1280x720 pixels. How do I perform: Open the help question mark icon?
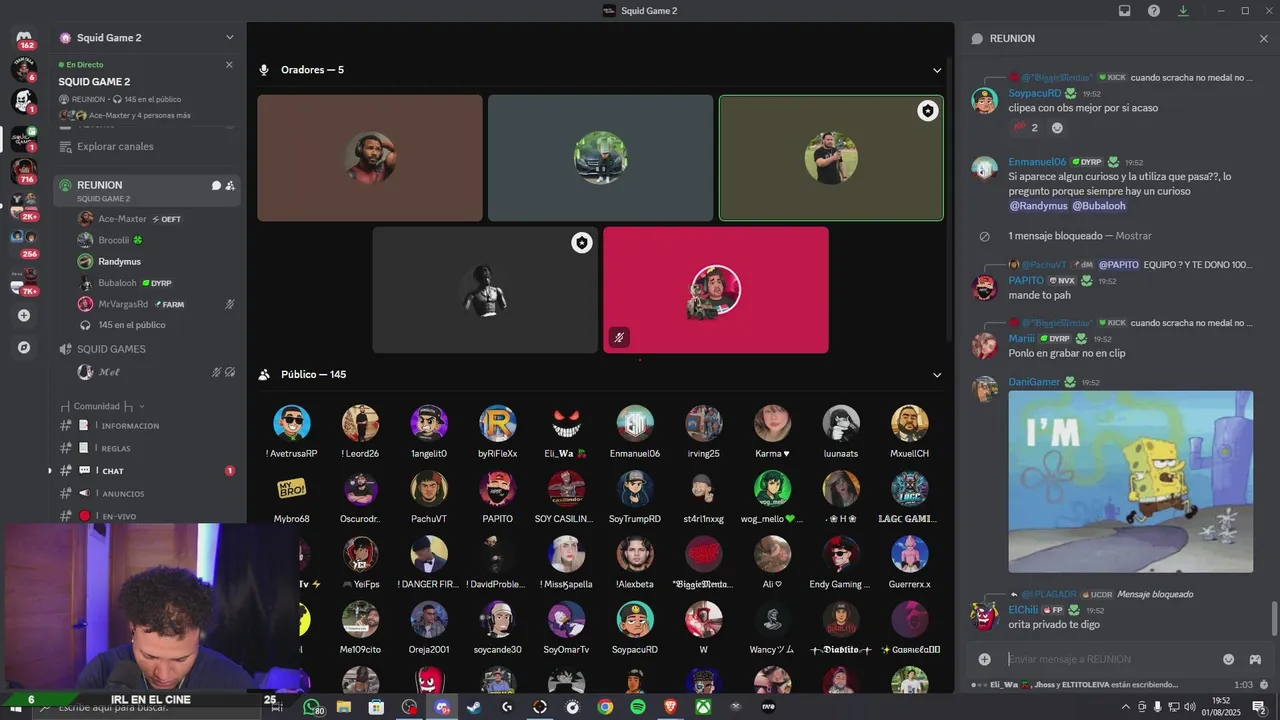pyautogui.click(x=1154, y=11)
